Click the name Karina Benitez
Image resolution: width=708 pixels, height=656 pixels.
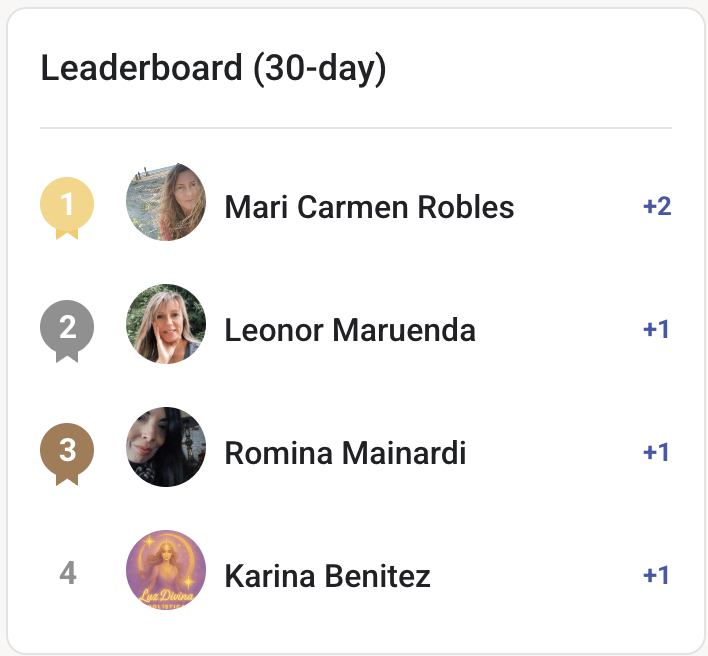327,576
